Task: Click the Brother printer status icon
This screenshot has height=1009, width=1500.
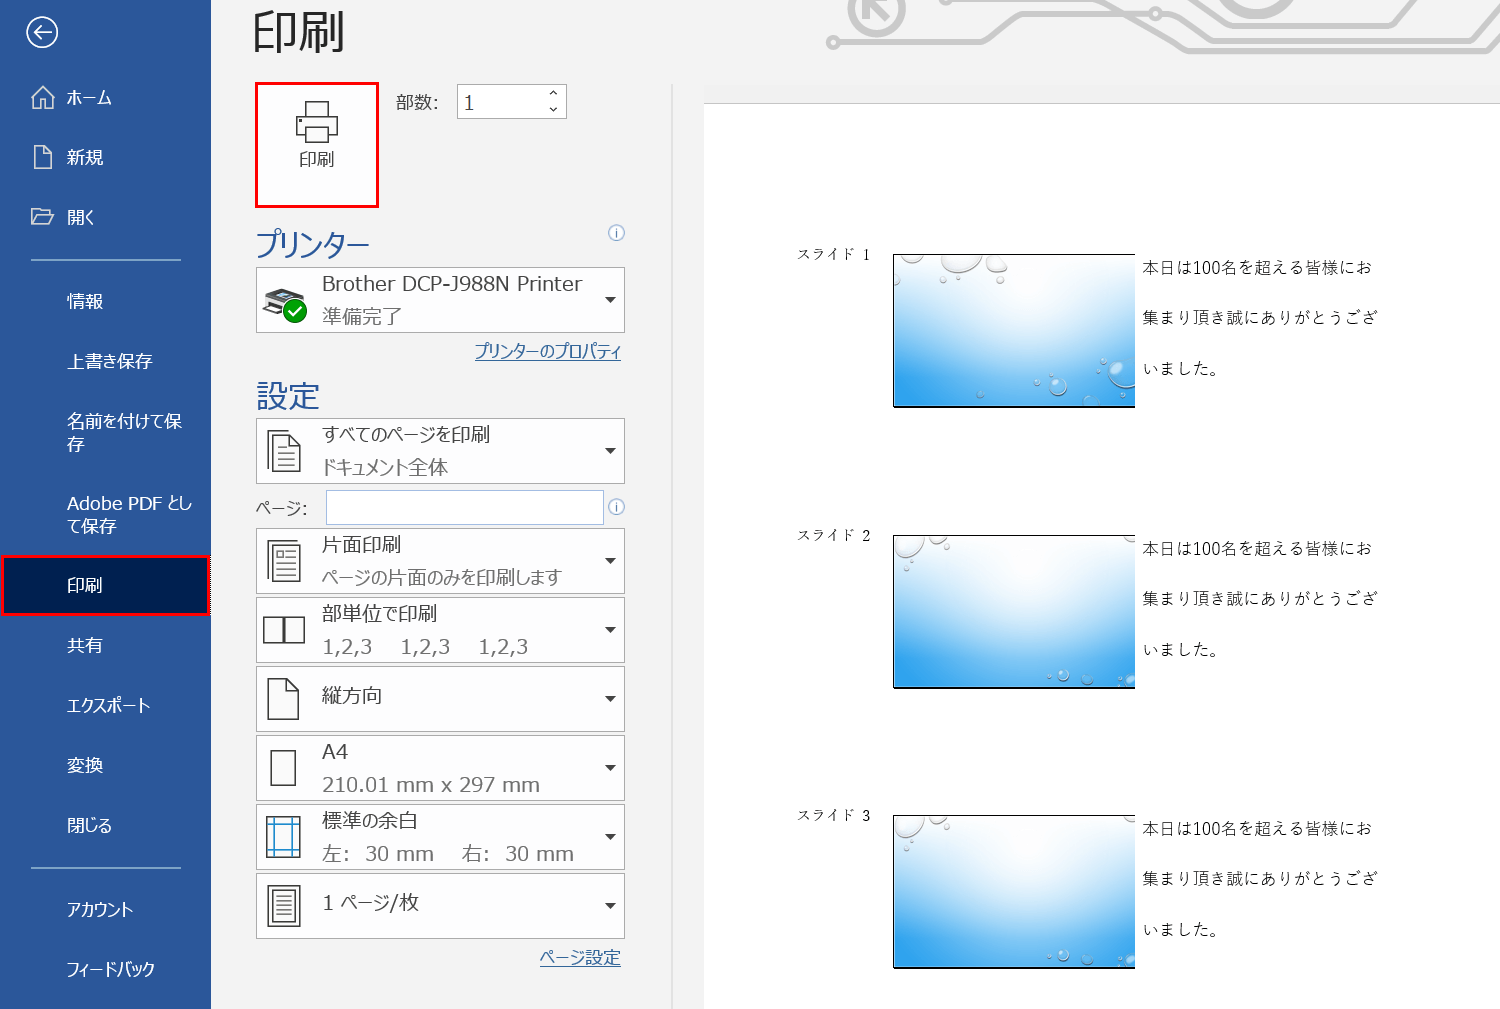Action: (x=284, y=304)
